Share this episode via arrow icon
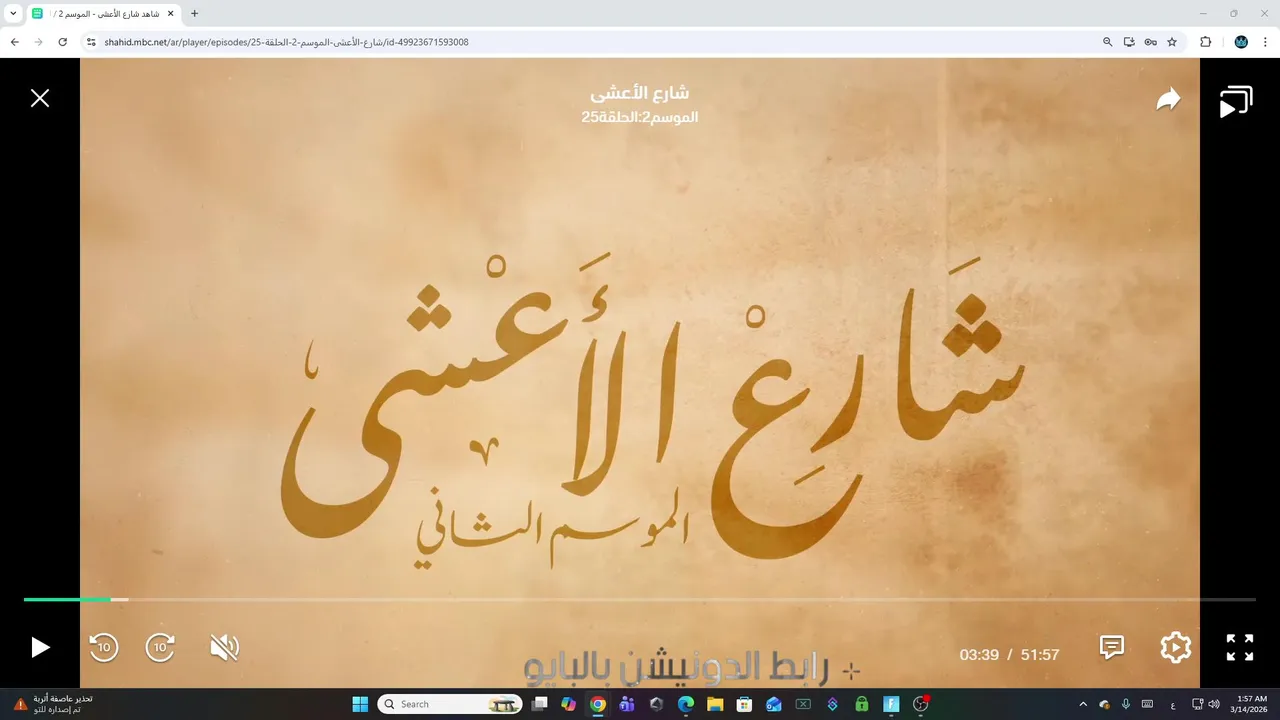This screenshot has height=720, width=1280. [1168, 99]
